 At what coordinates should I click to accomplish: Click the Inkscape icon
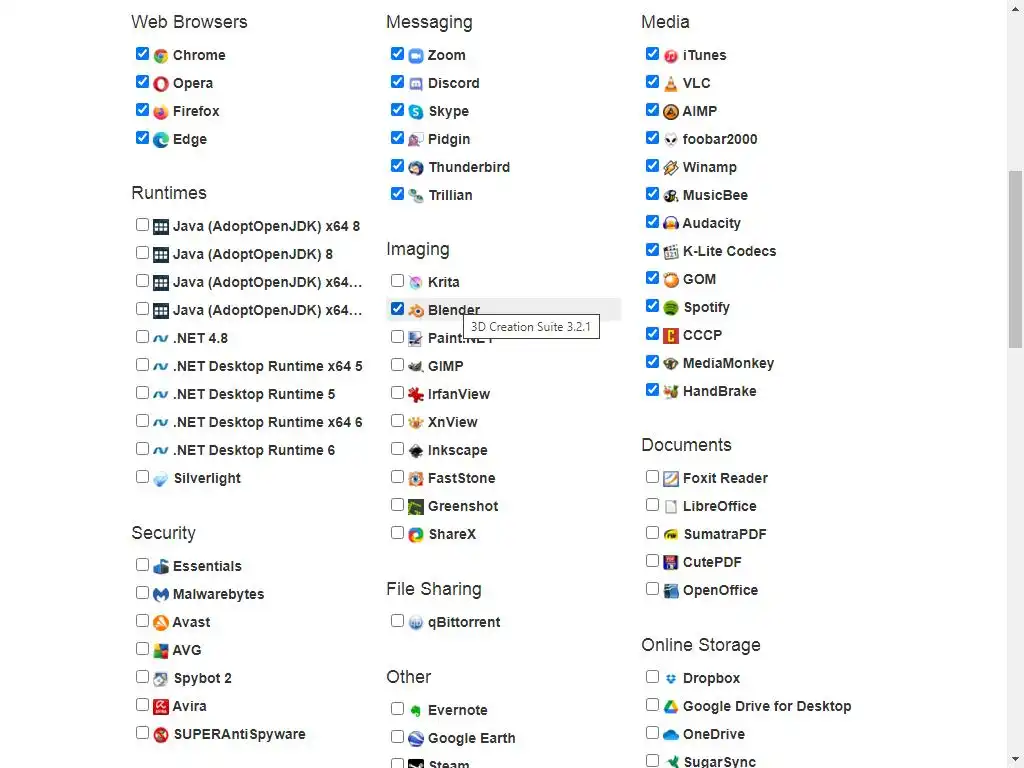tap(416, 451)
